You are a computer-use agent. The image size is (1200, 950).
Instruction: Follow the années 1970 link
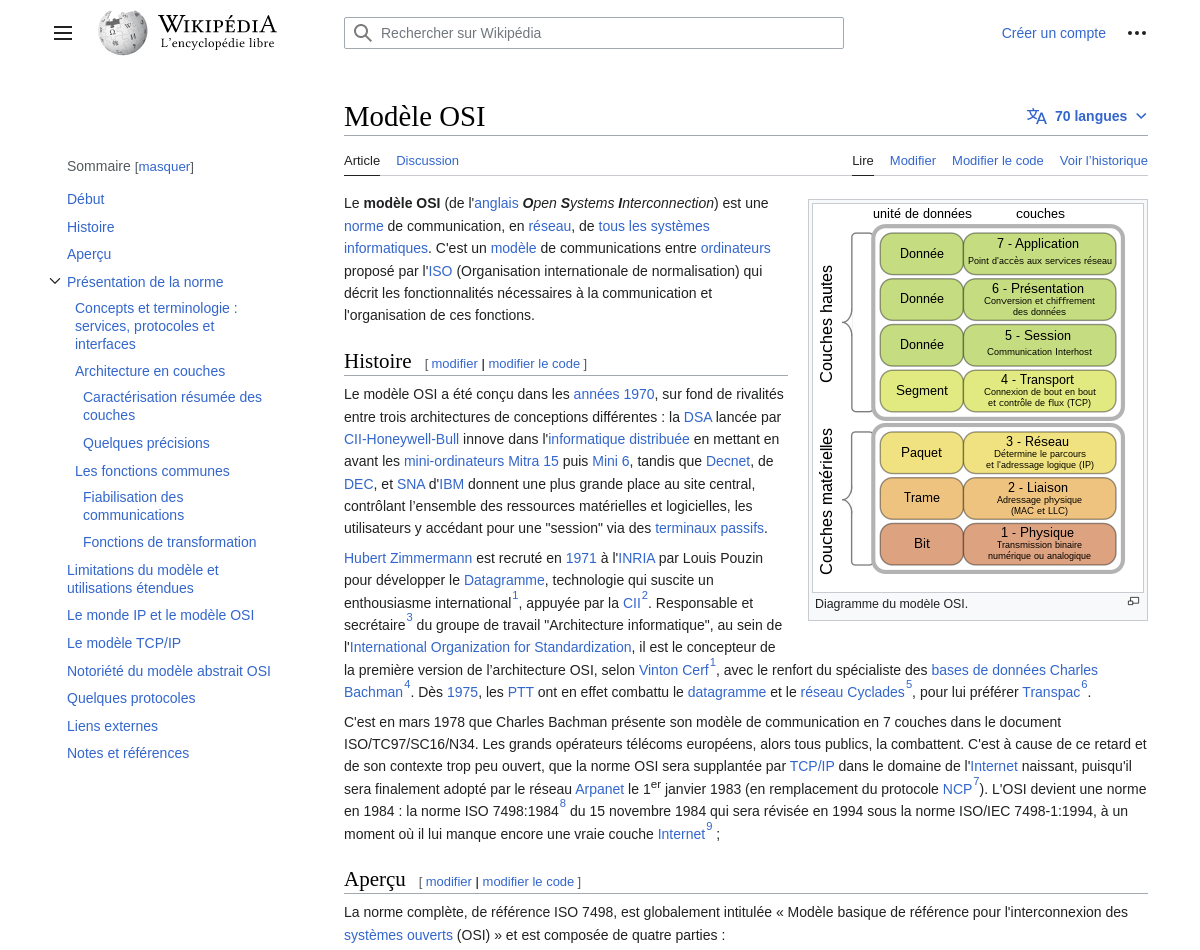[x=614, y=394]
